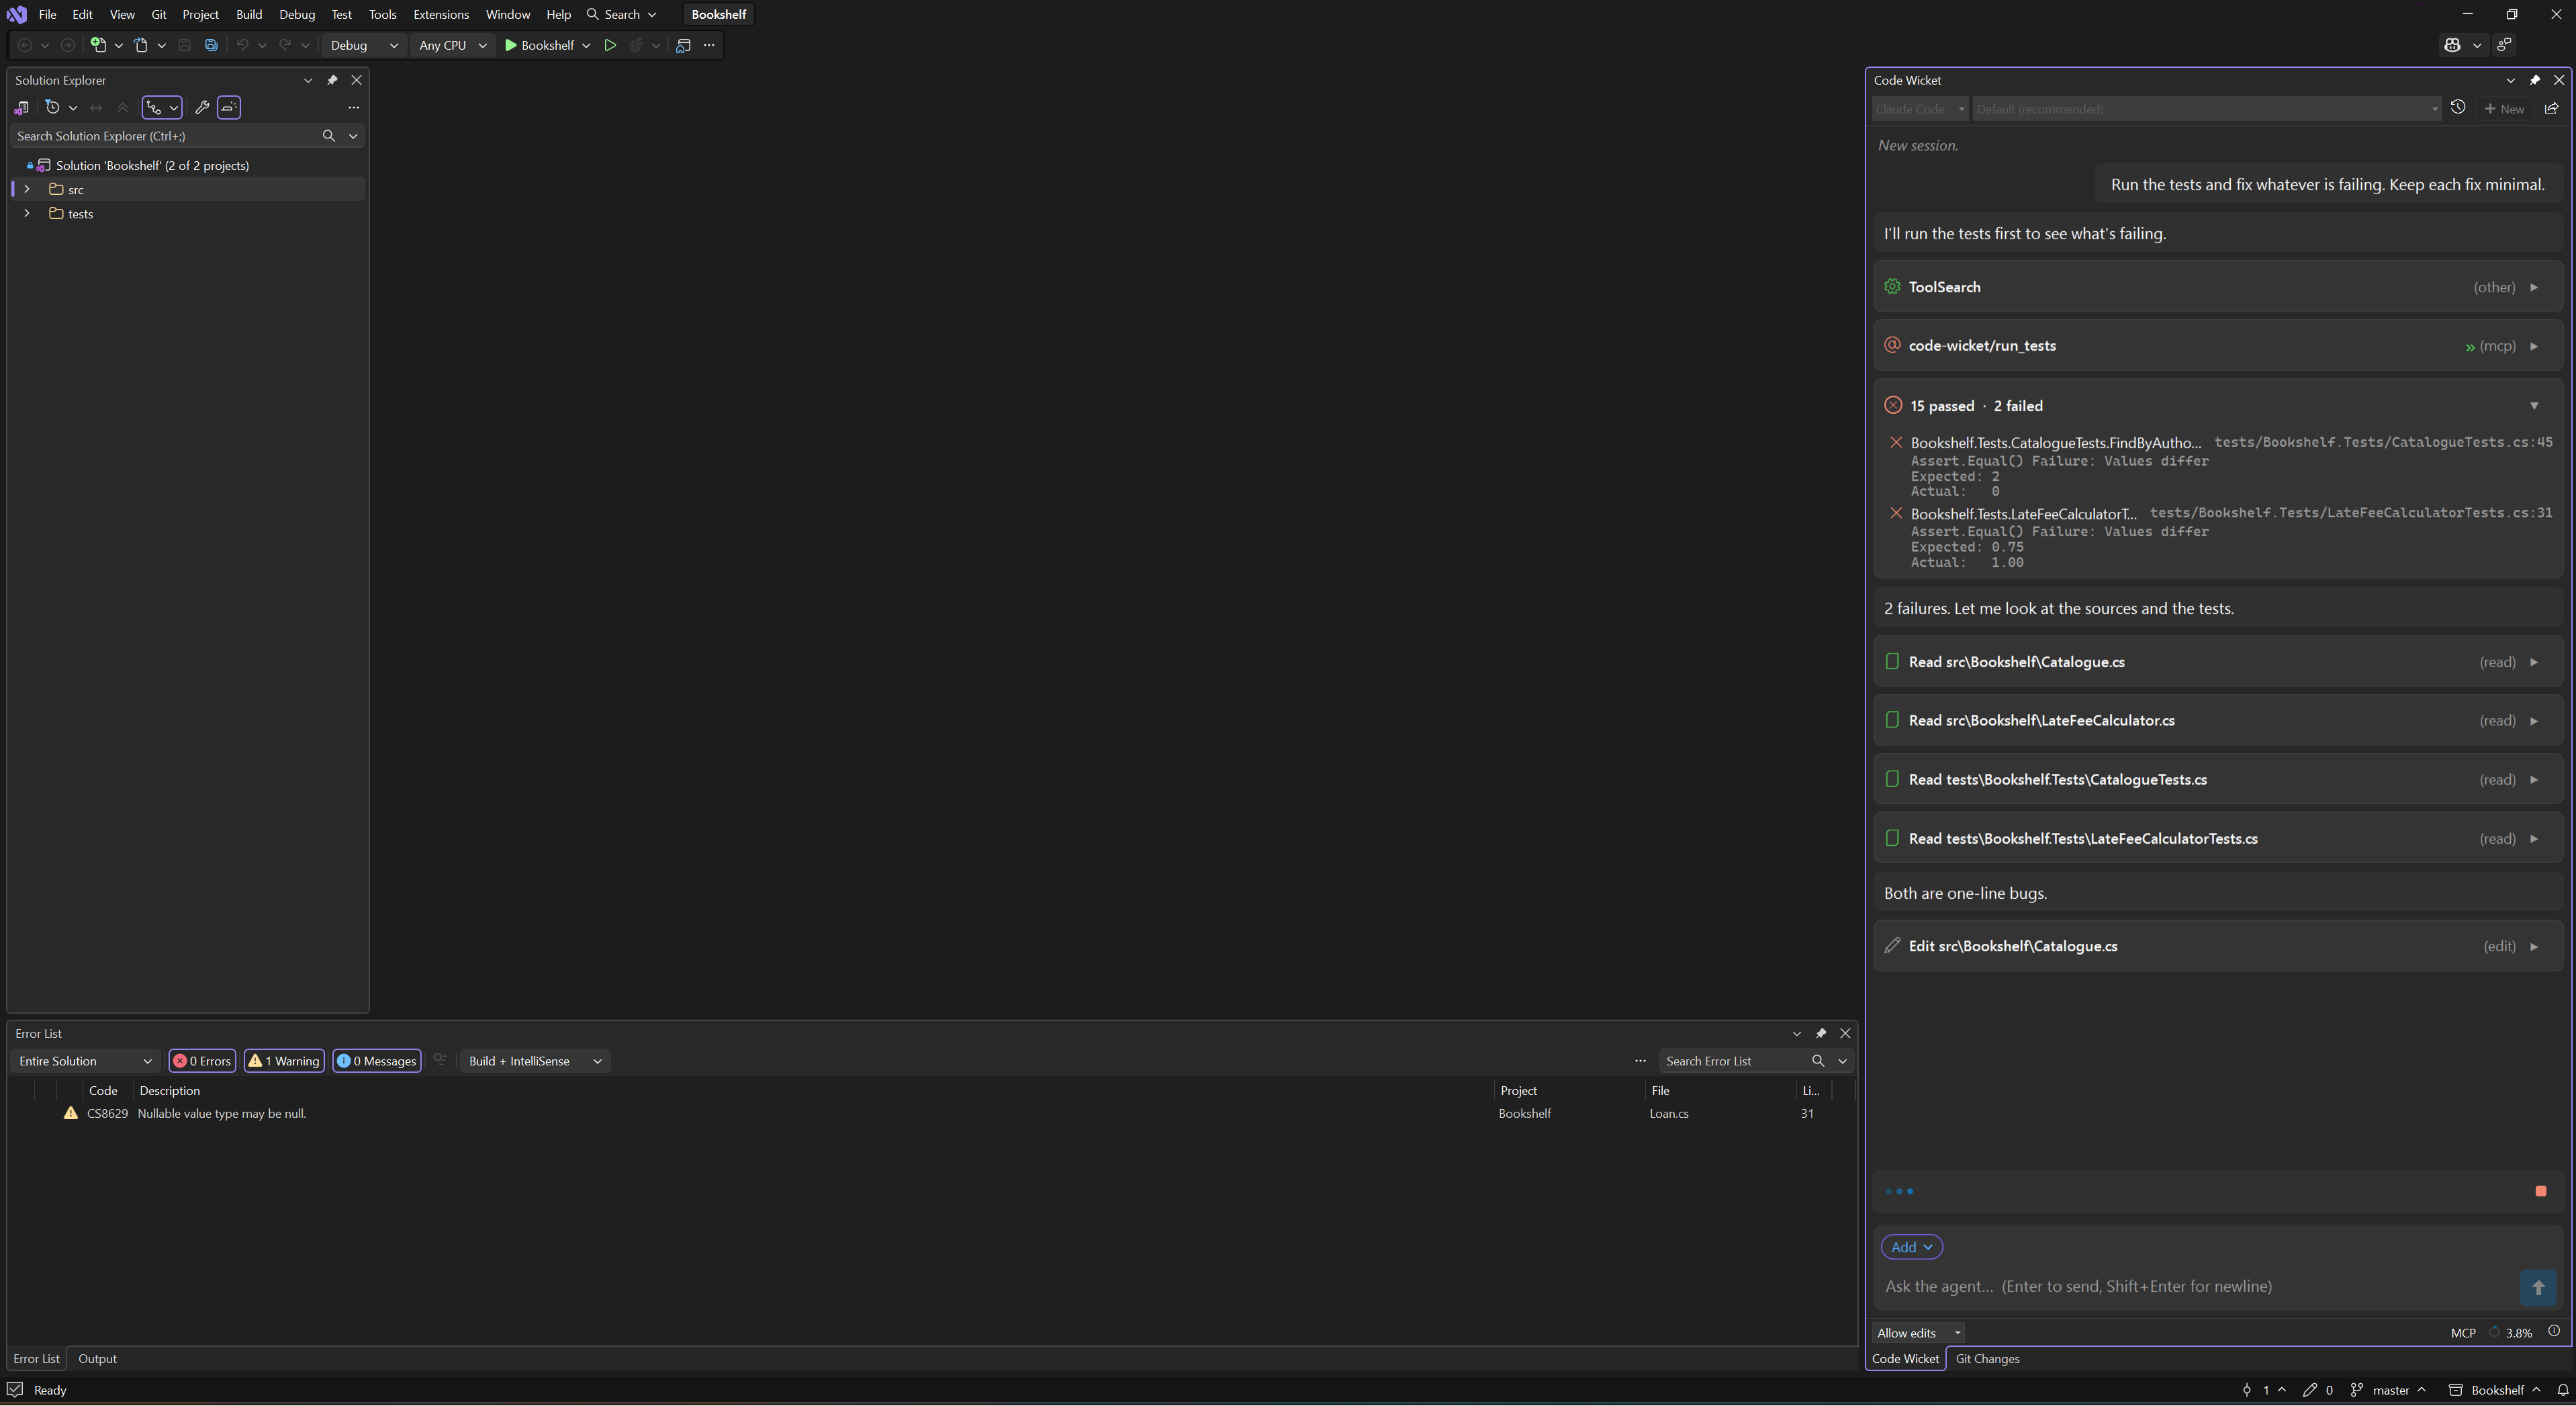Viewport: 2576px width, 1406px height.
Task: Switch to the Output tab
Action: point(97,1359)
